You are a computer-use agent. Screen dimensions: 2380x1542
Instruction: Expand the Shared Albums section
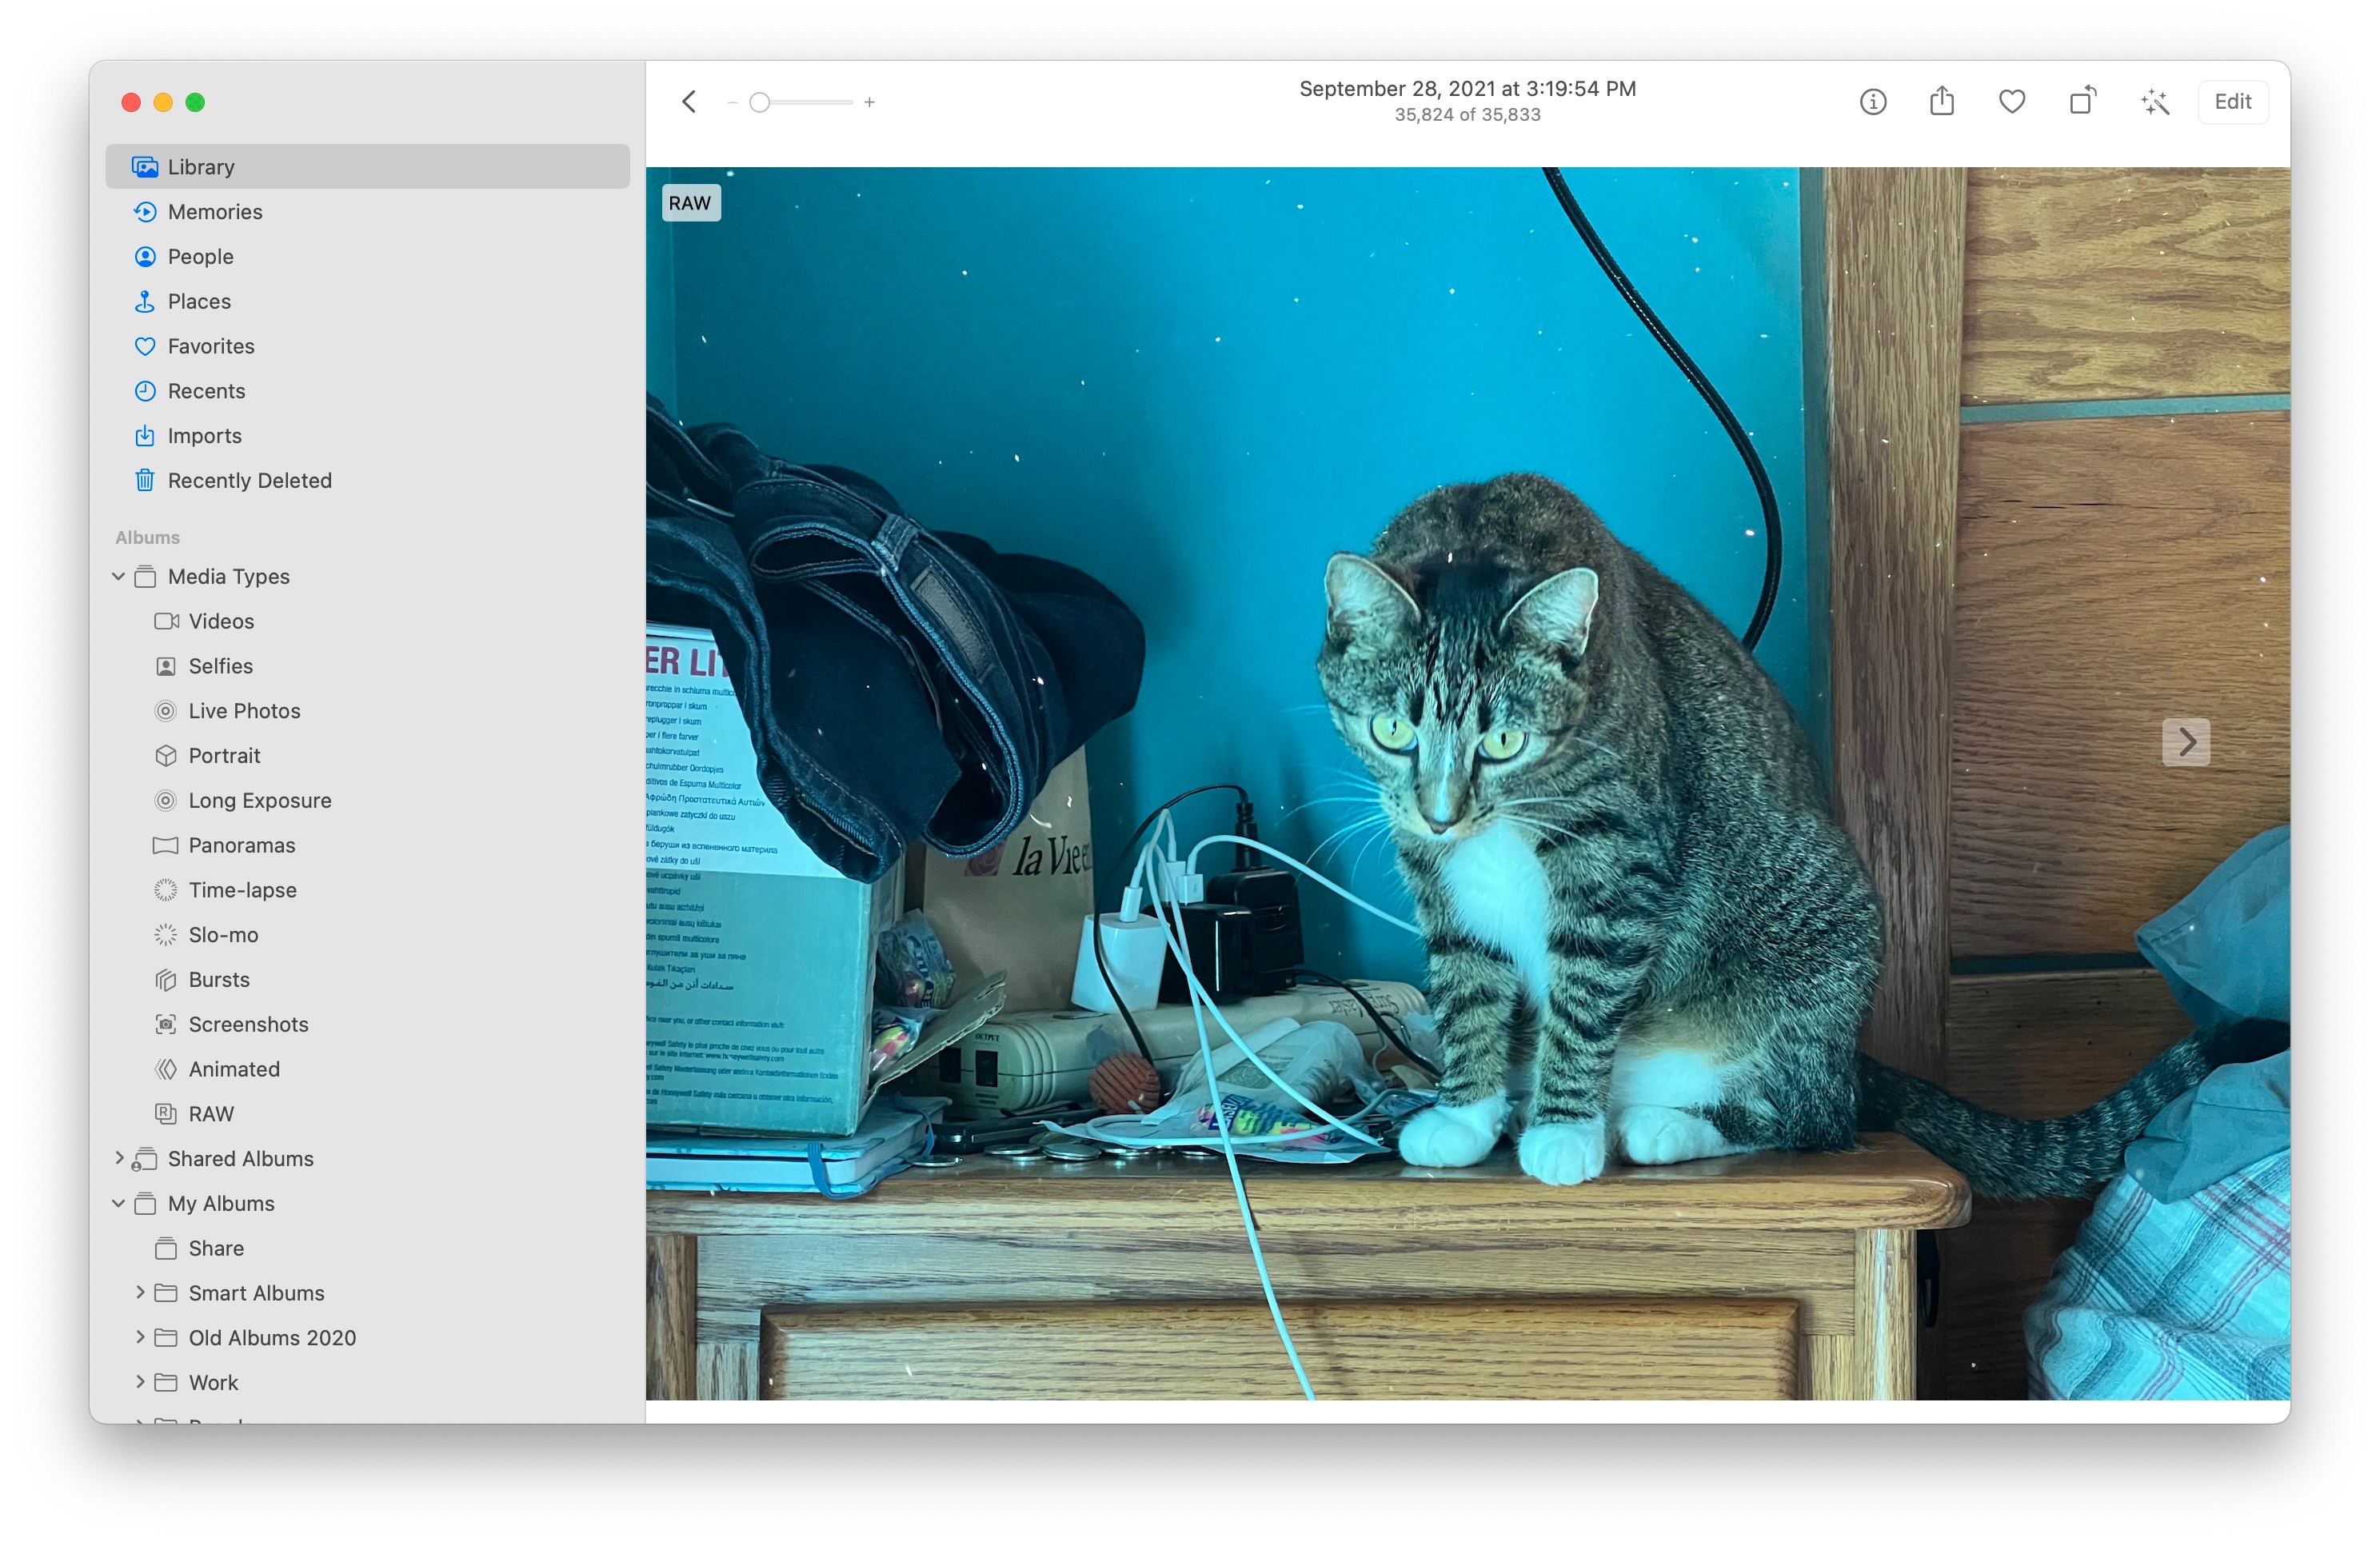pyautogui.click(x=118, y=1158)
